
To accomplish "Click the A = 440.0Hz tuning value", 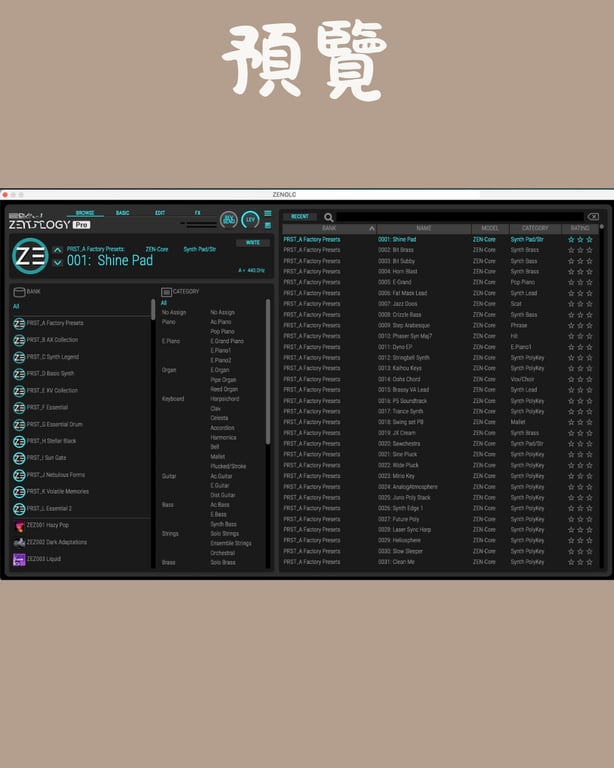I will (x=252, y=270).
